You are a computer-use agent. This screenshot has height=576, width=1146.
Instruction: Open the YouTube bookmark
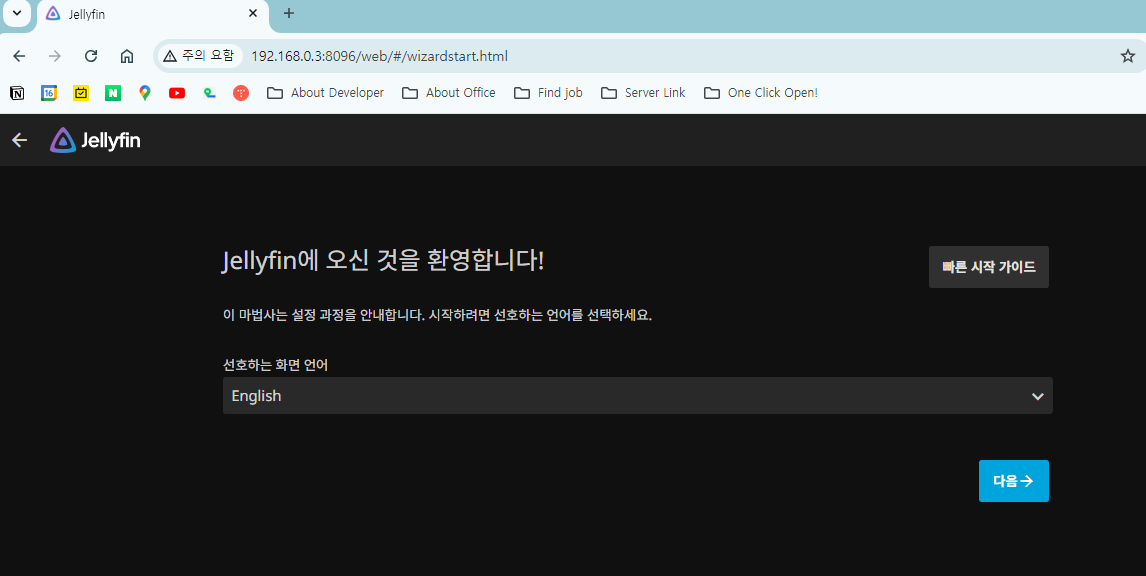pyautogui.click(x=177, y=93)
